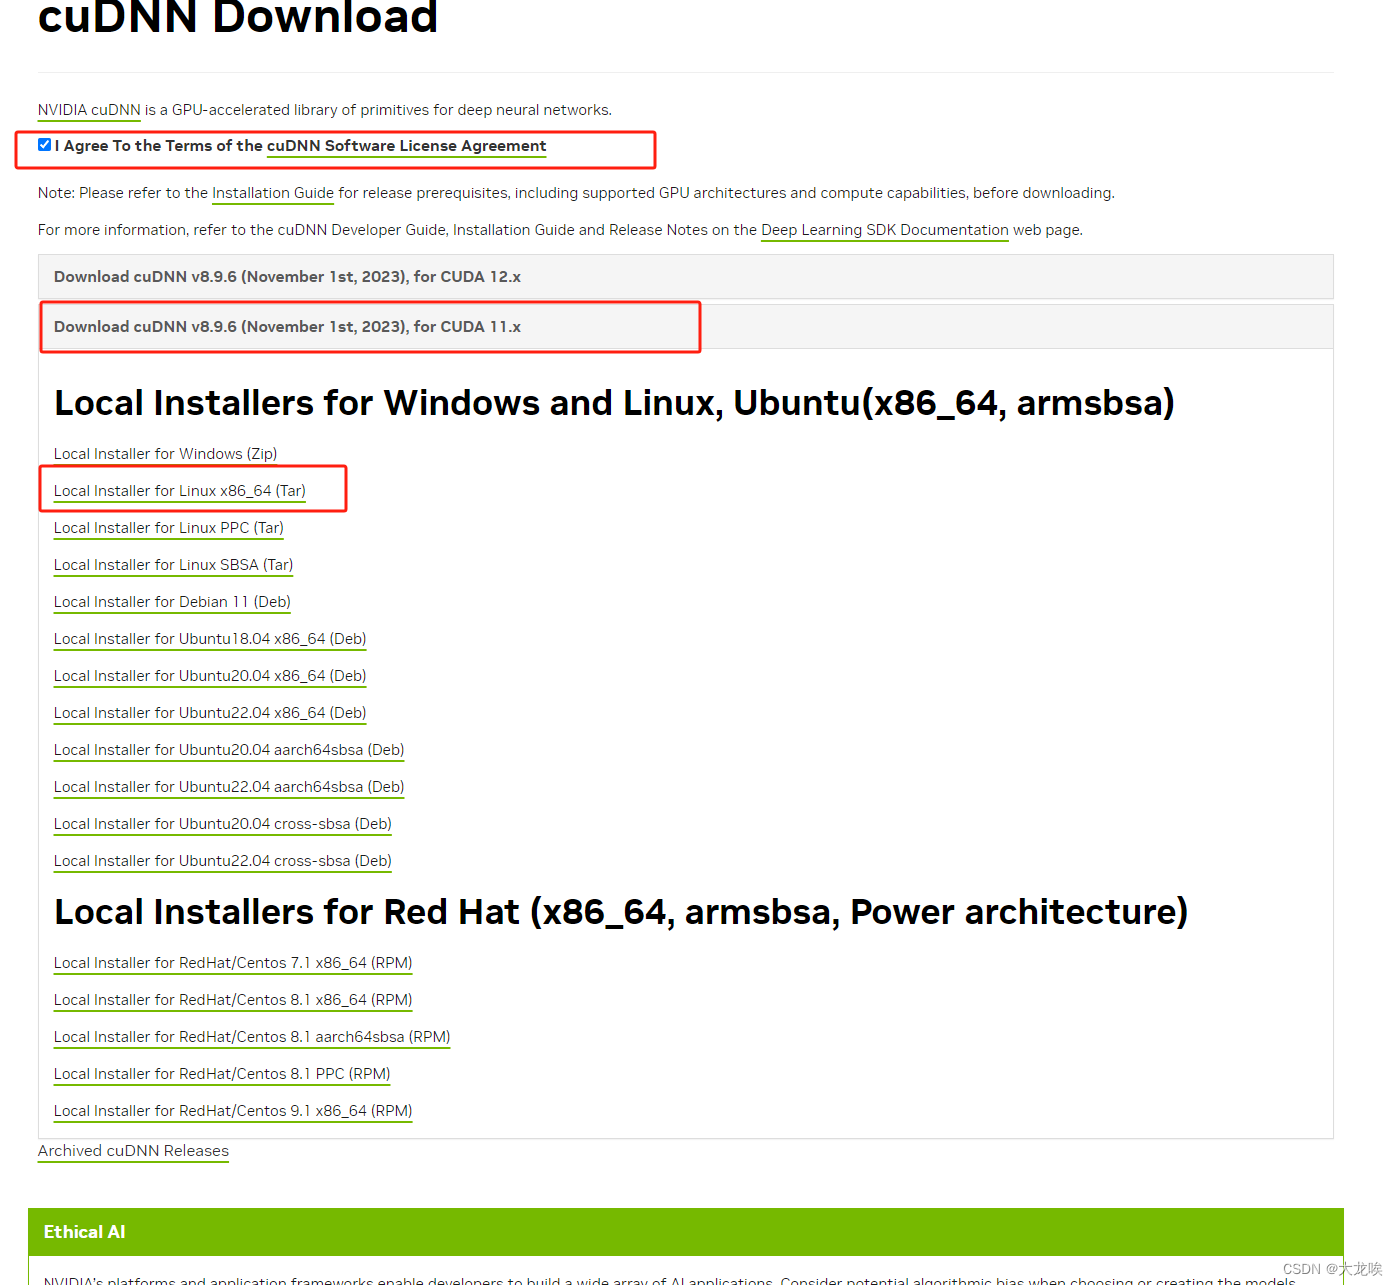1398x1285 pixels.
Task: Download Ubuntu20.04 cross-sbsa Deb installer
Action: click(x=223, y=824)
